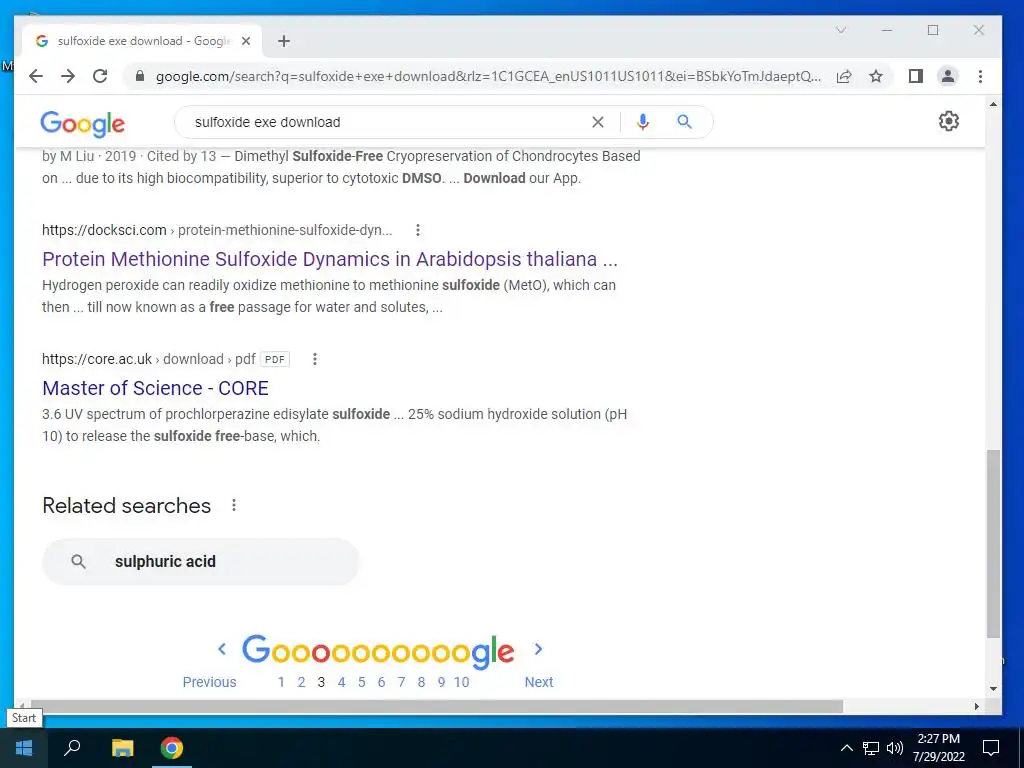Open the Chrome side panel
The width and height of the screenshot is (1024, 768).
916,76
